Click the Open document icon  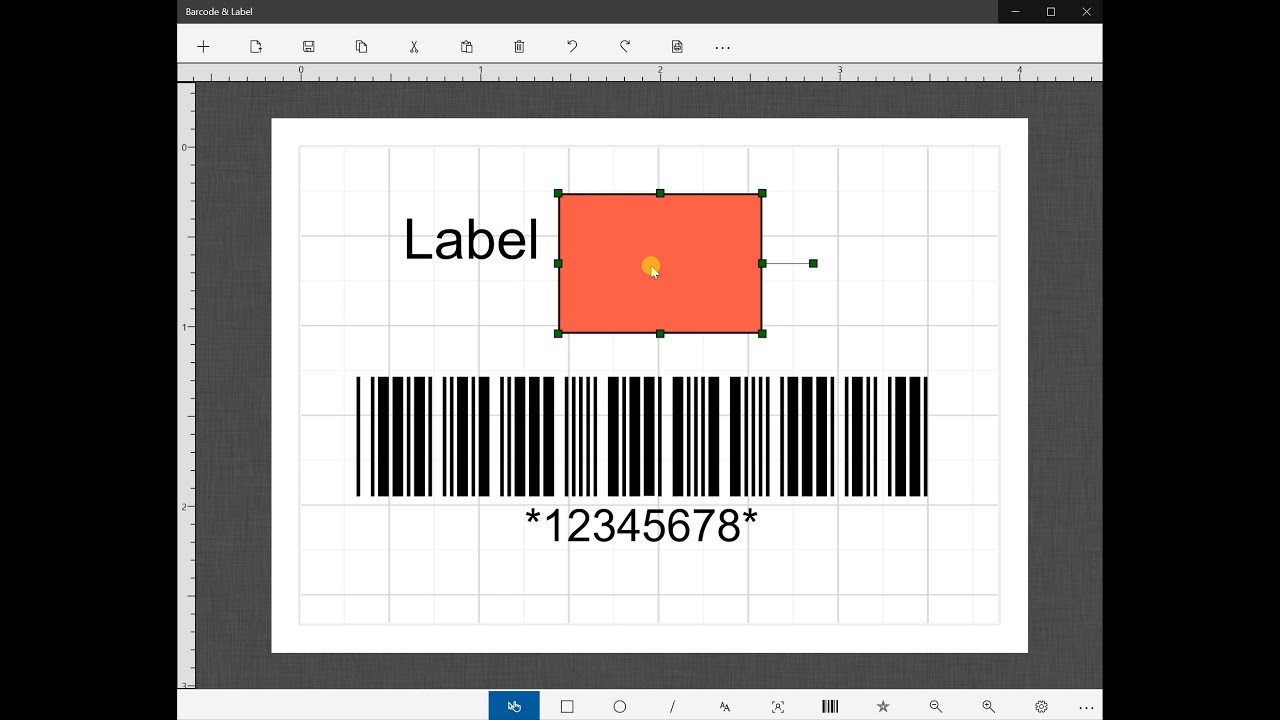tap(256, 47)
